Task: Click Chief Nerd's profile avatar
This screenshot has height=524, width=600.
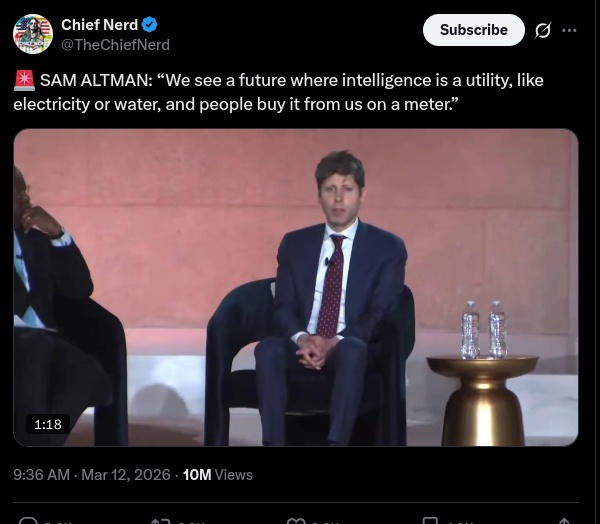Action: pos(33,34)
